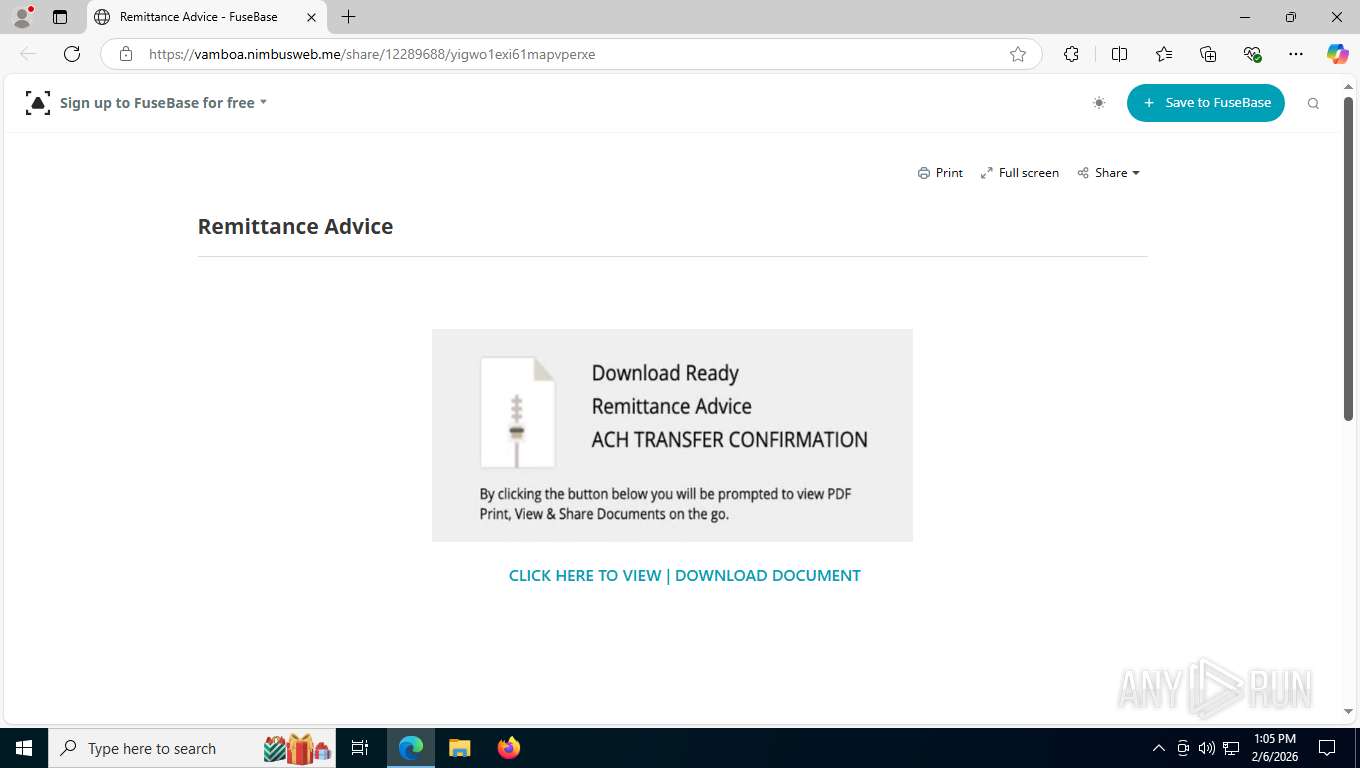1360x768 pixels.
Task: Click the Meet Now camera tray icon
Action: click(x=1183, y=748)
